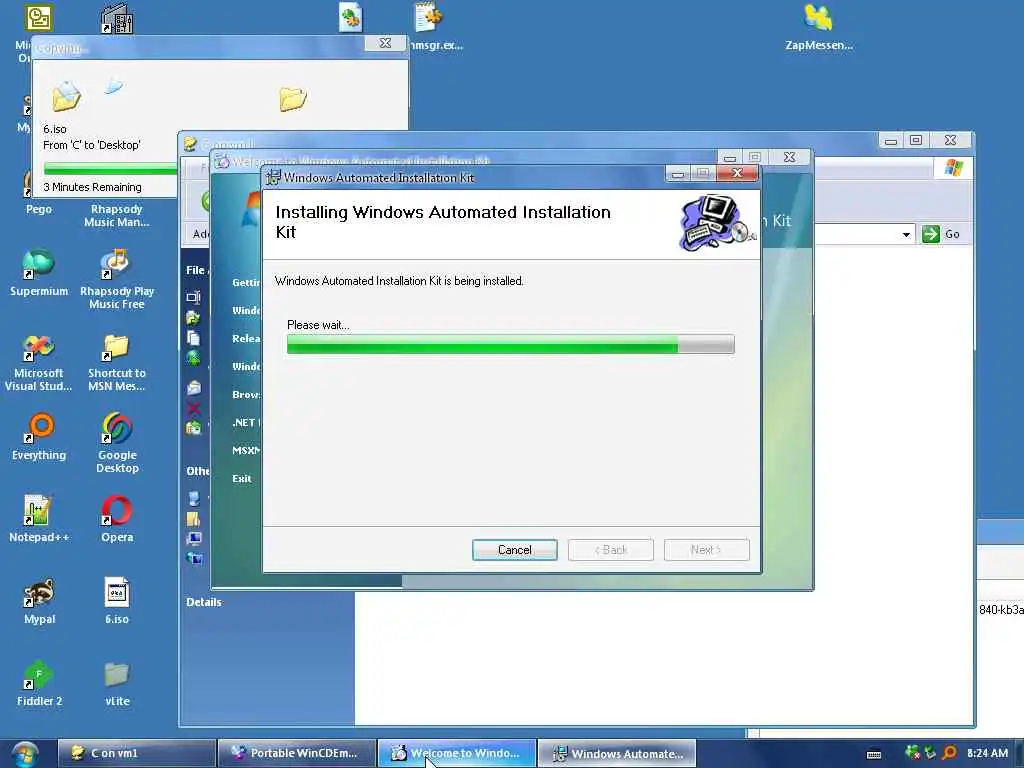
Task: Click the grayed-out Back button in installer
Action: [x=611, y=550]
